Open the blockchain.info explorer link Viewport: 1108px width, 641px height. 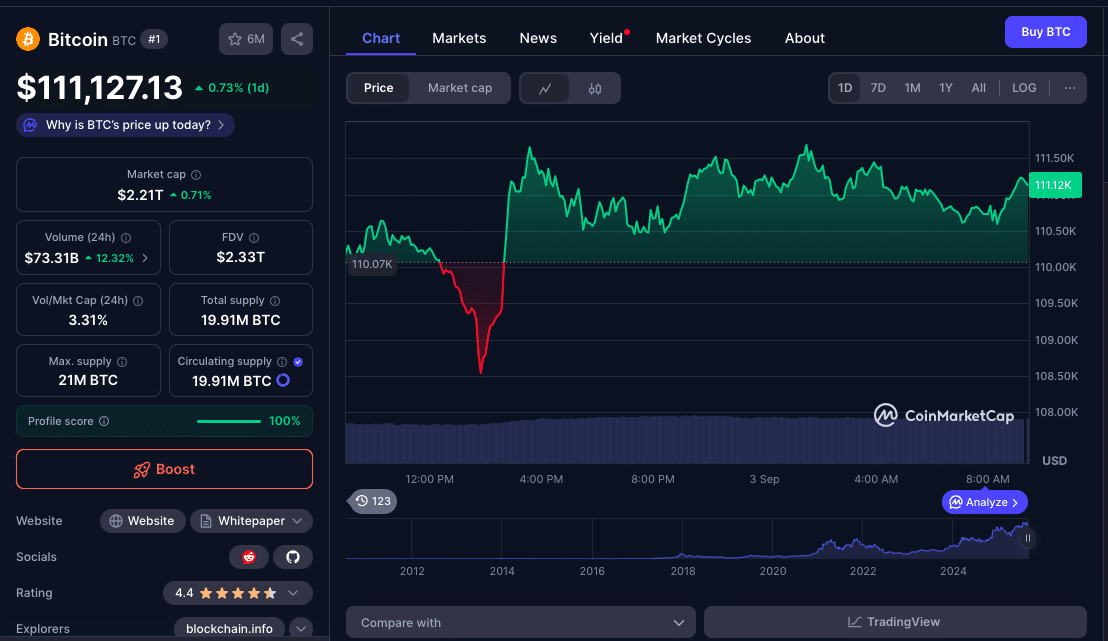(229, 628)
